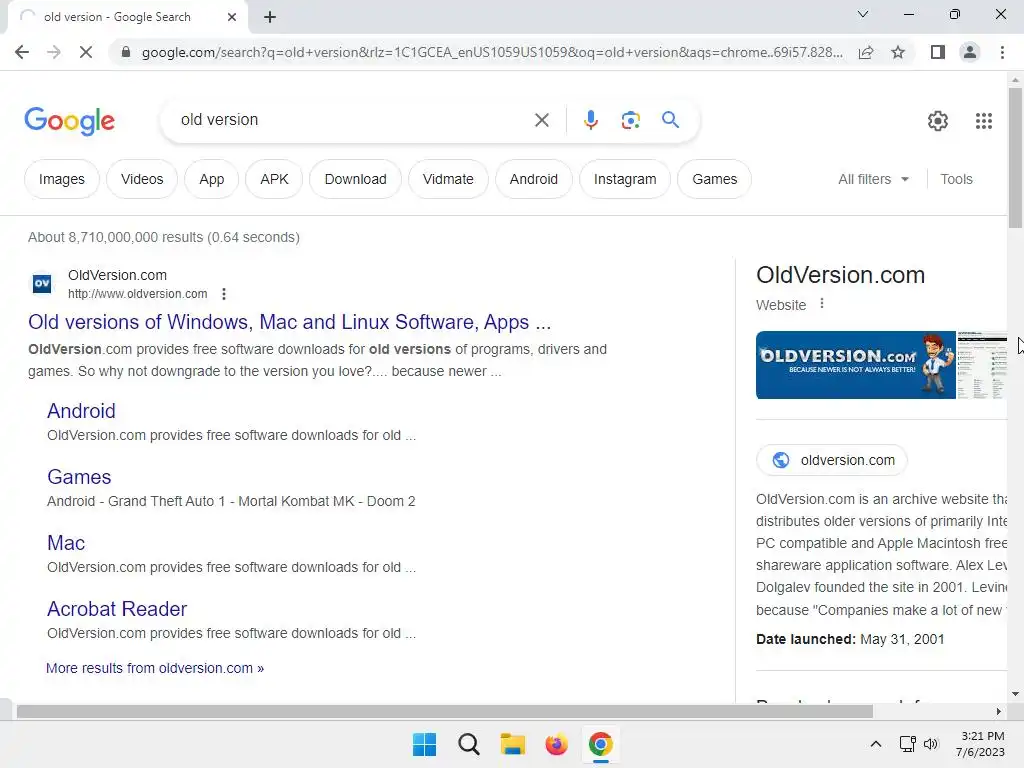Open 'Old versions of Windows, Mac and Linux Software' result

pyautogui.click(x=289, y=322)
